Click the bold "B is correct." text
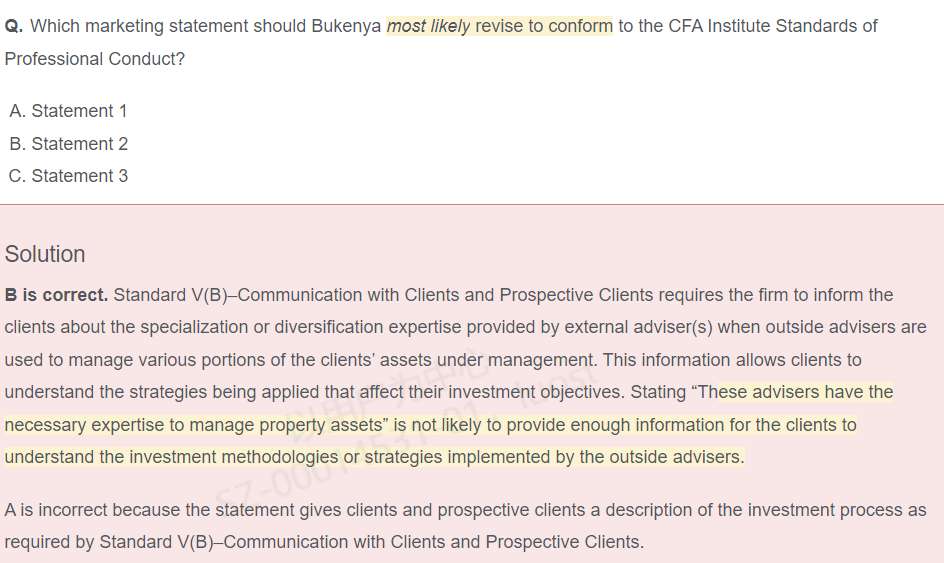 [56, 295]
